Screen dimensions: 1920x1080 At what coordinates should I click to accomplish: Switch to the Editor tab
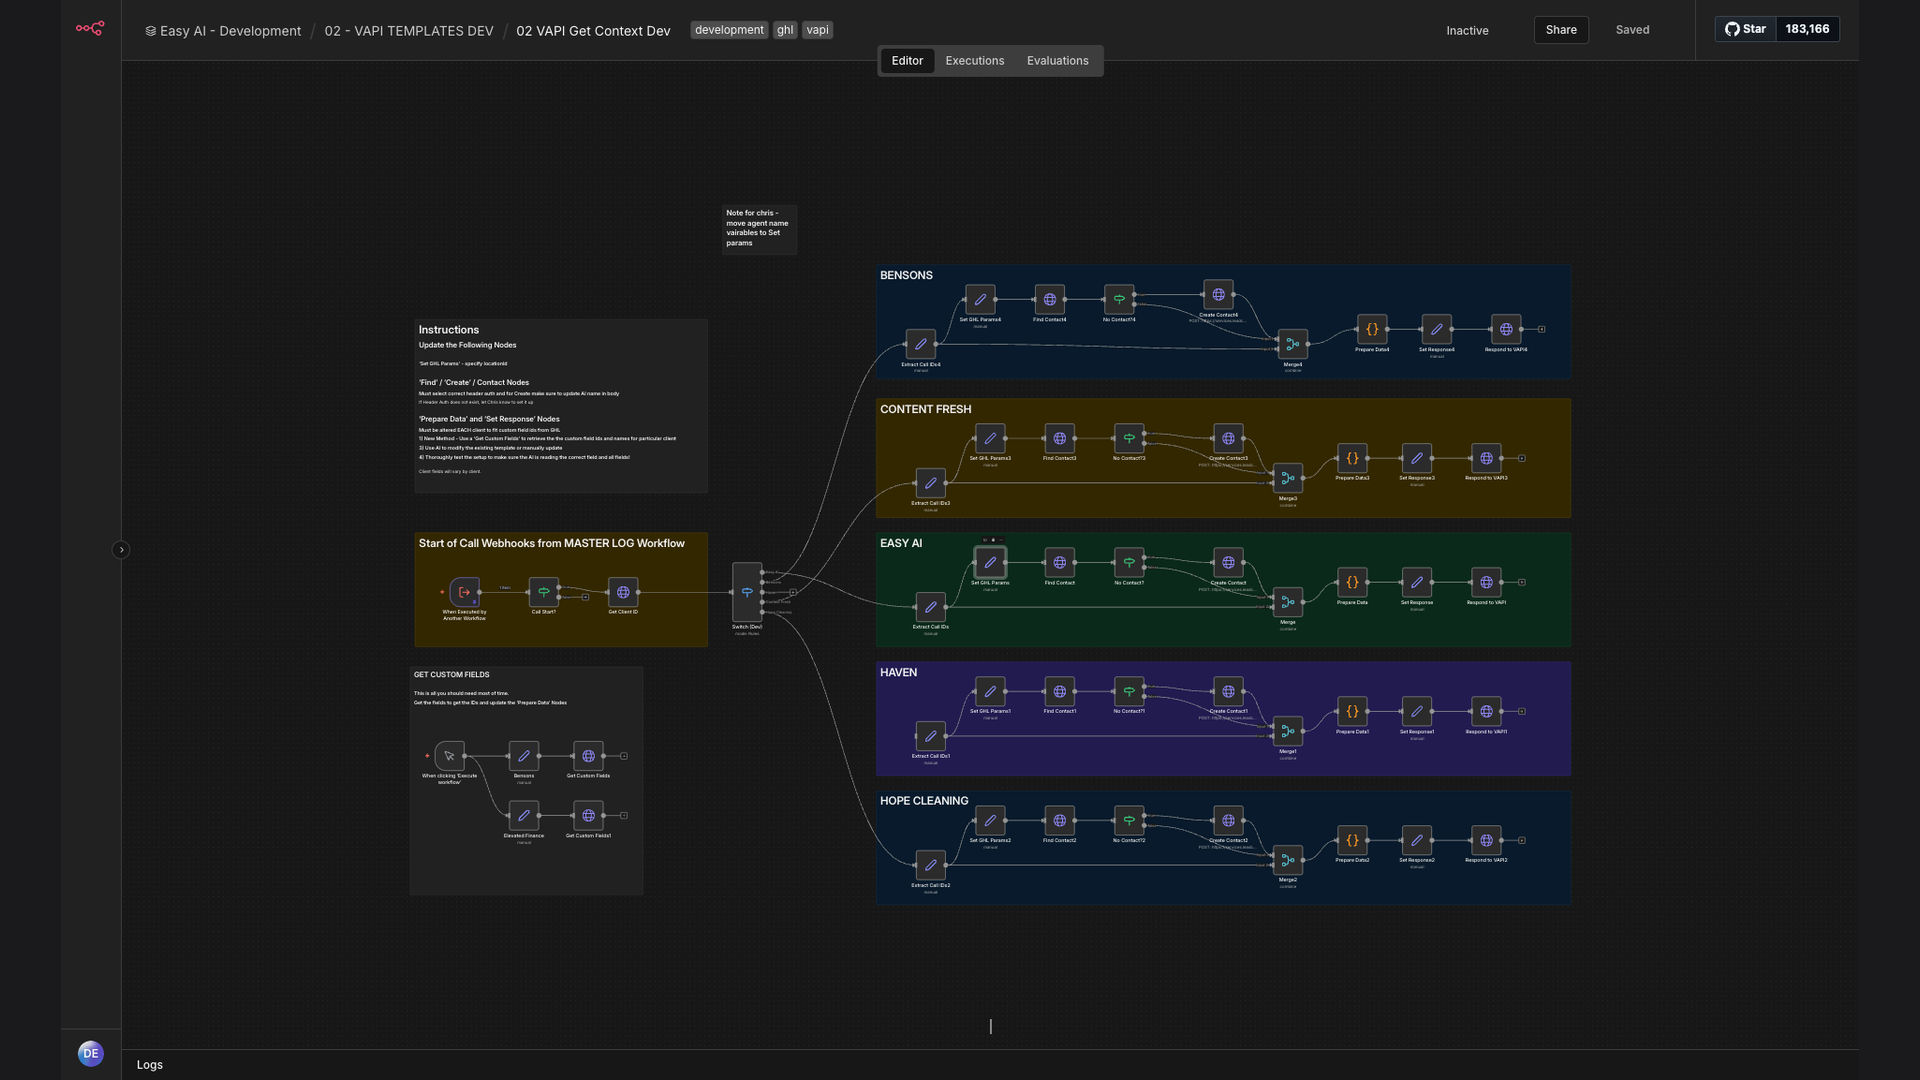(x=907, y=61)
